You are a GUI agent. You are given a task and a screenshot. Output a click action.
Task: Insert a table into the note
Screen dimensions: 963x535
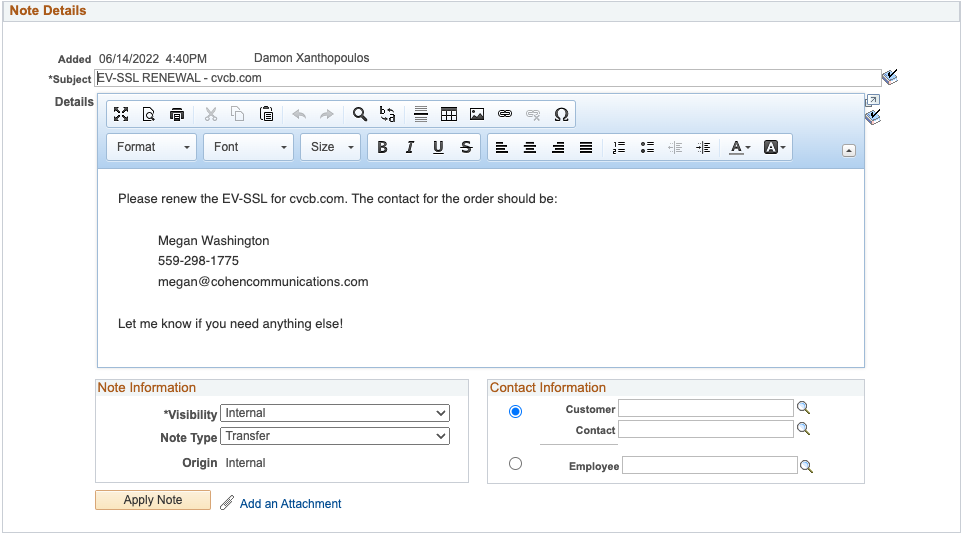(x=449, y=114)
